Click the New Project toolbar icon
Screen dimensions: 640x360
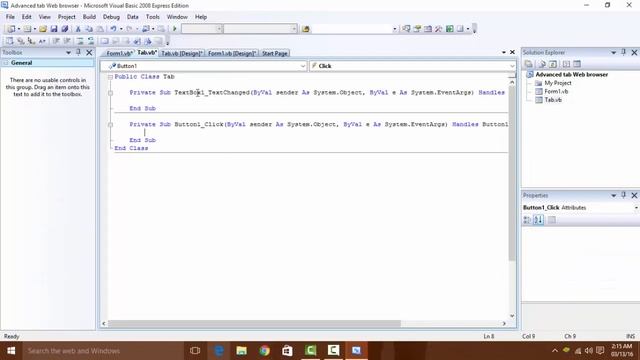point(11,29)
